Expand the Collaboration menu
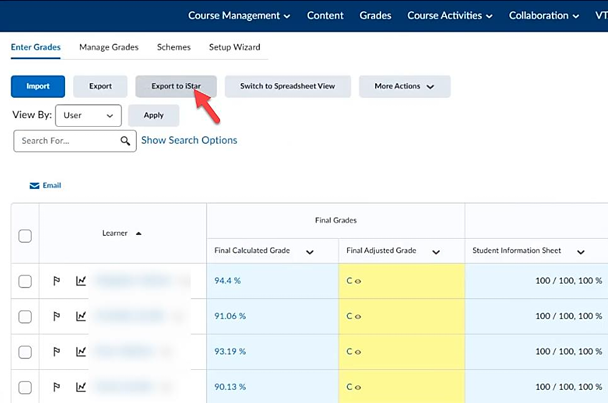The width and height of the screenshot is (608, 403). click(x=544, y=16)
